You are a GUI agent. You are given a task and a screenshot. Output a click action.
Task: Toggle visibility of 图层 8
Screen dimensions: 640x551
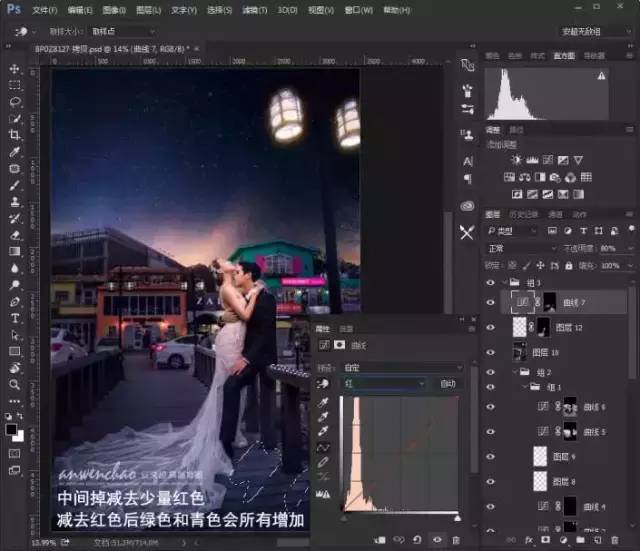[491, 481]
